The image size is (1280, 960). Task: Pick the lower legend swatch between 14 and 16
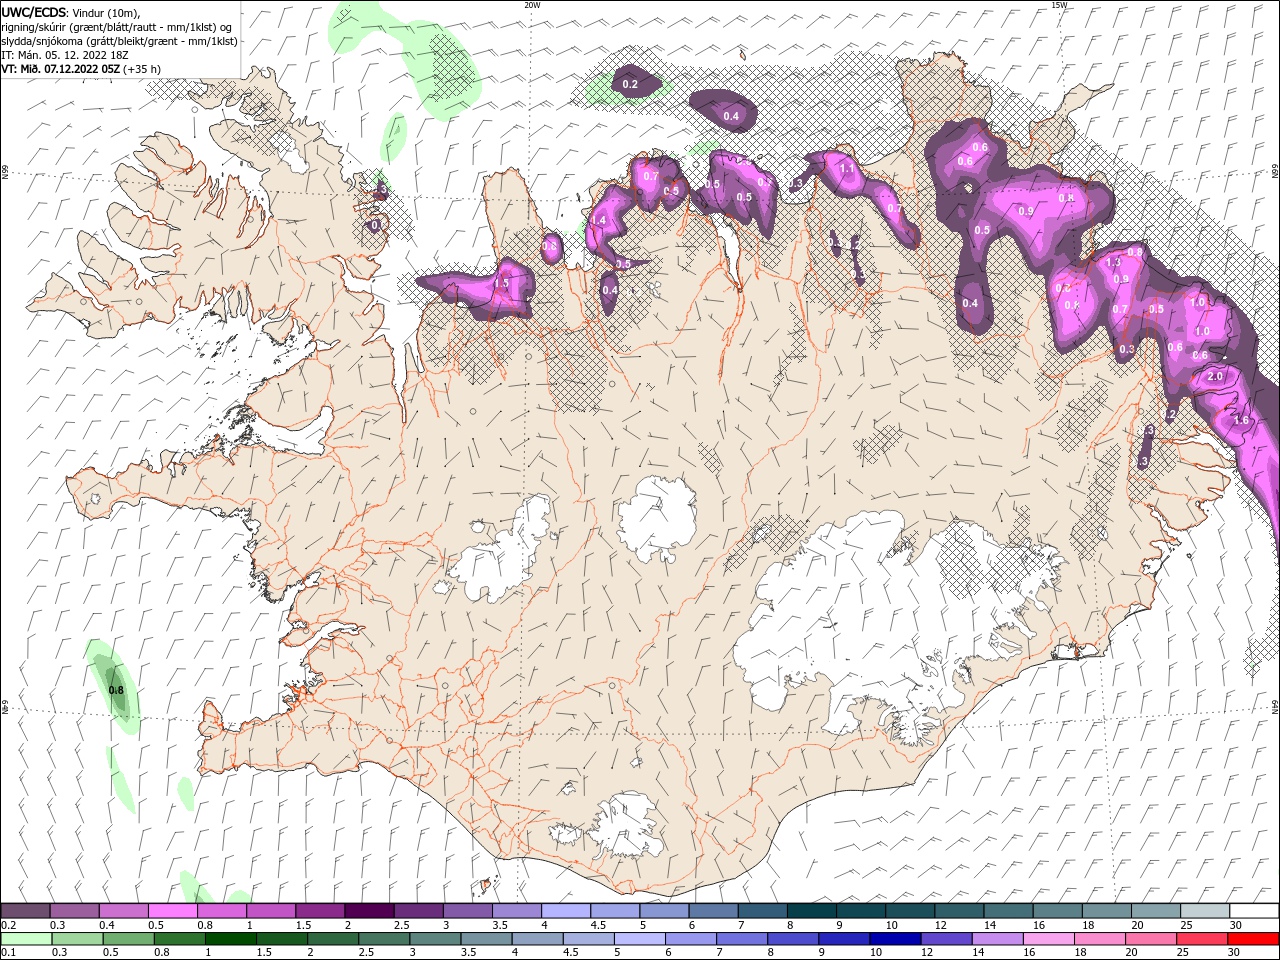point(999,939)
